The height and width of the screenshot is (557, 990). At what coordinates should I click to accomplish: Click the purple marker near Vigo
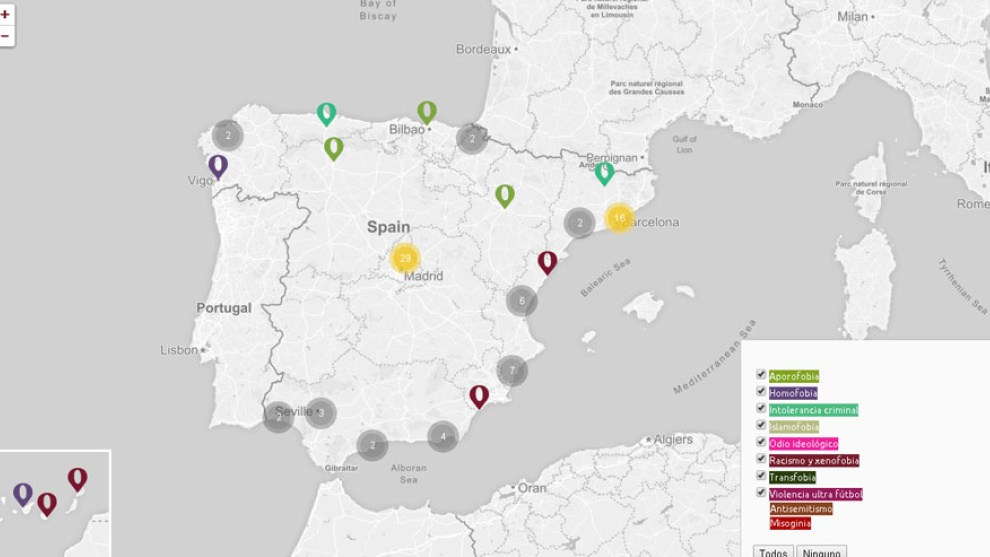click(x=218, y=166)
